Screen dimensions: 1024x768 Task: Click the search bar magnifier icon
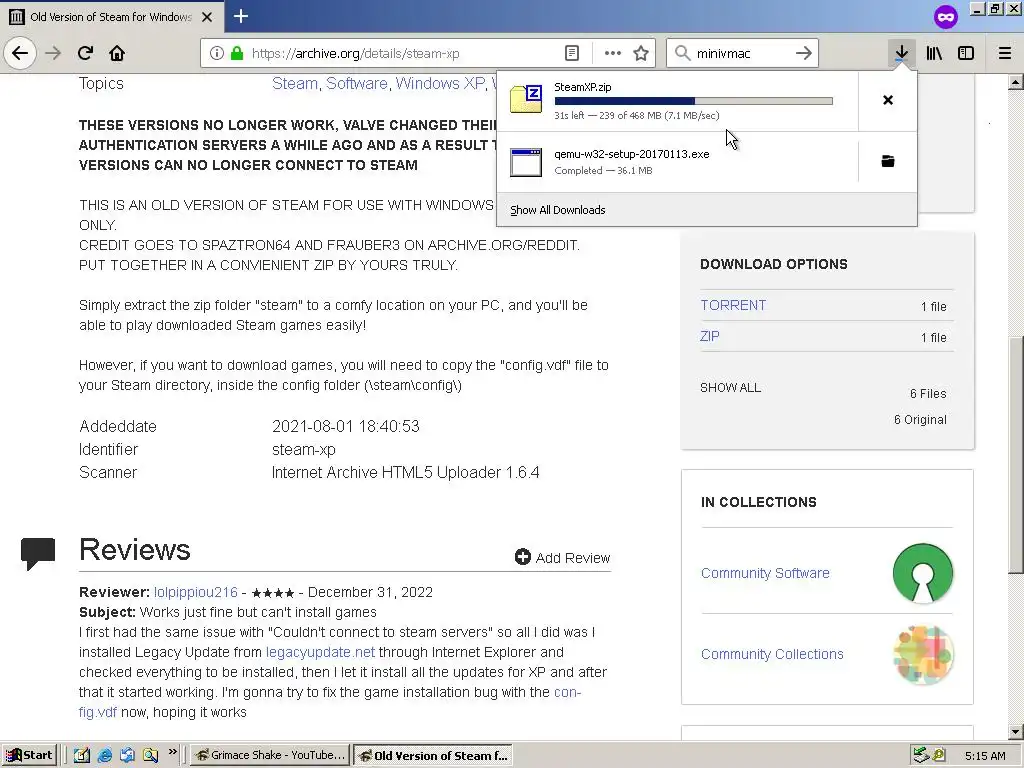coord(682,53)
